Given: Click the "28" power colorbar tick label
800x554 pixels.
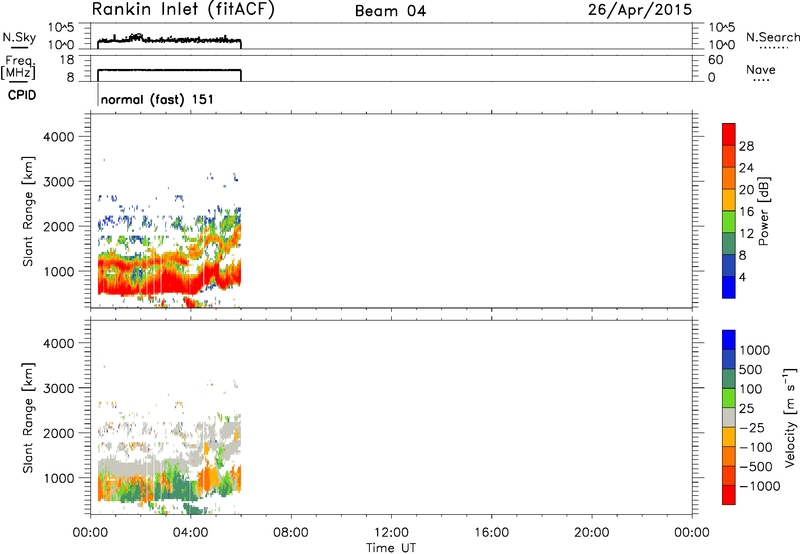Looking at the screenshot, I should 746,146.
